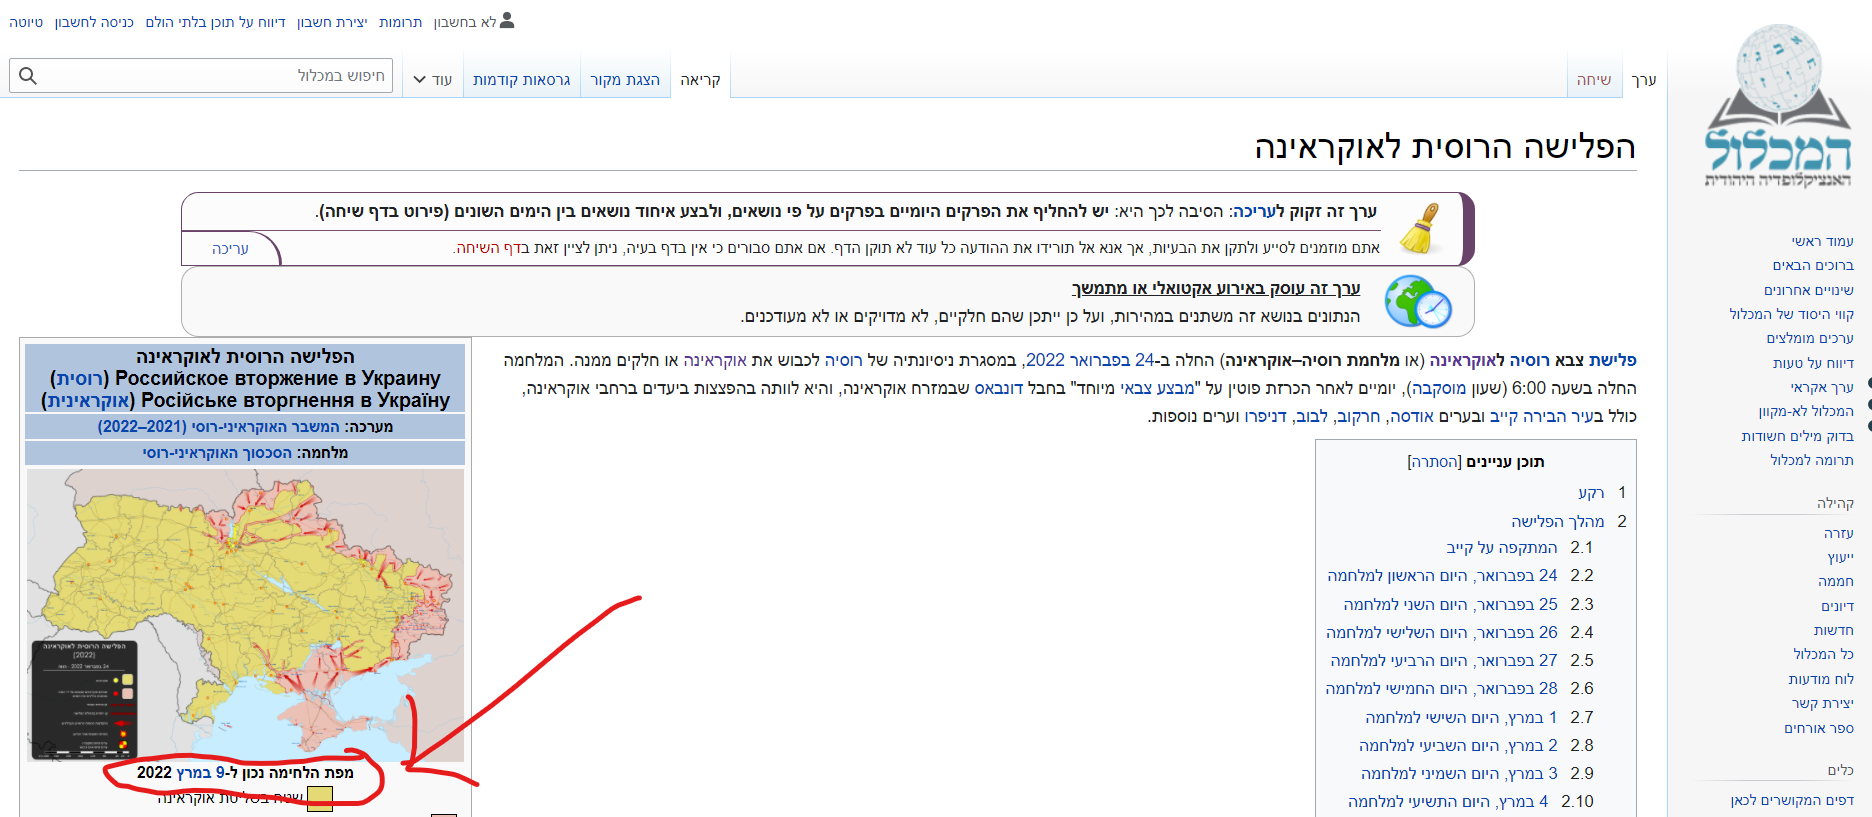Open sidebar link דיונים
Screen dimensions: 1872x817
click(1837, 606)
